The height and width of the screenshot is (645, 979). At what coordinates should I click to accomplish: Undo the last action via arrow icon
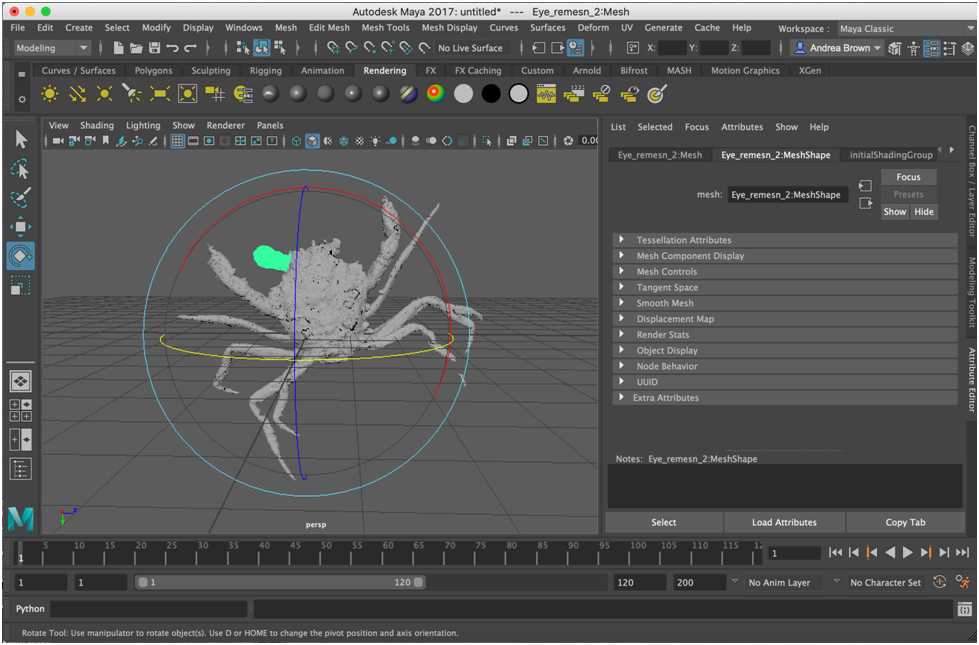coord(172,48)
